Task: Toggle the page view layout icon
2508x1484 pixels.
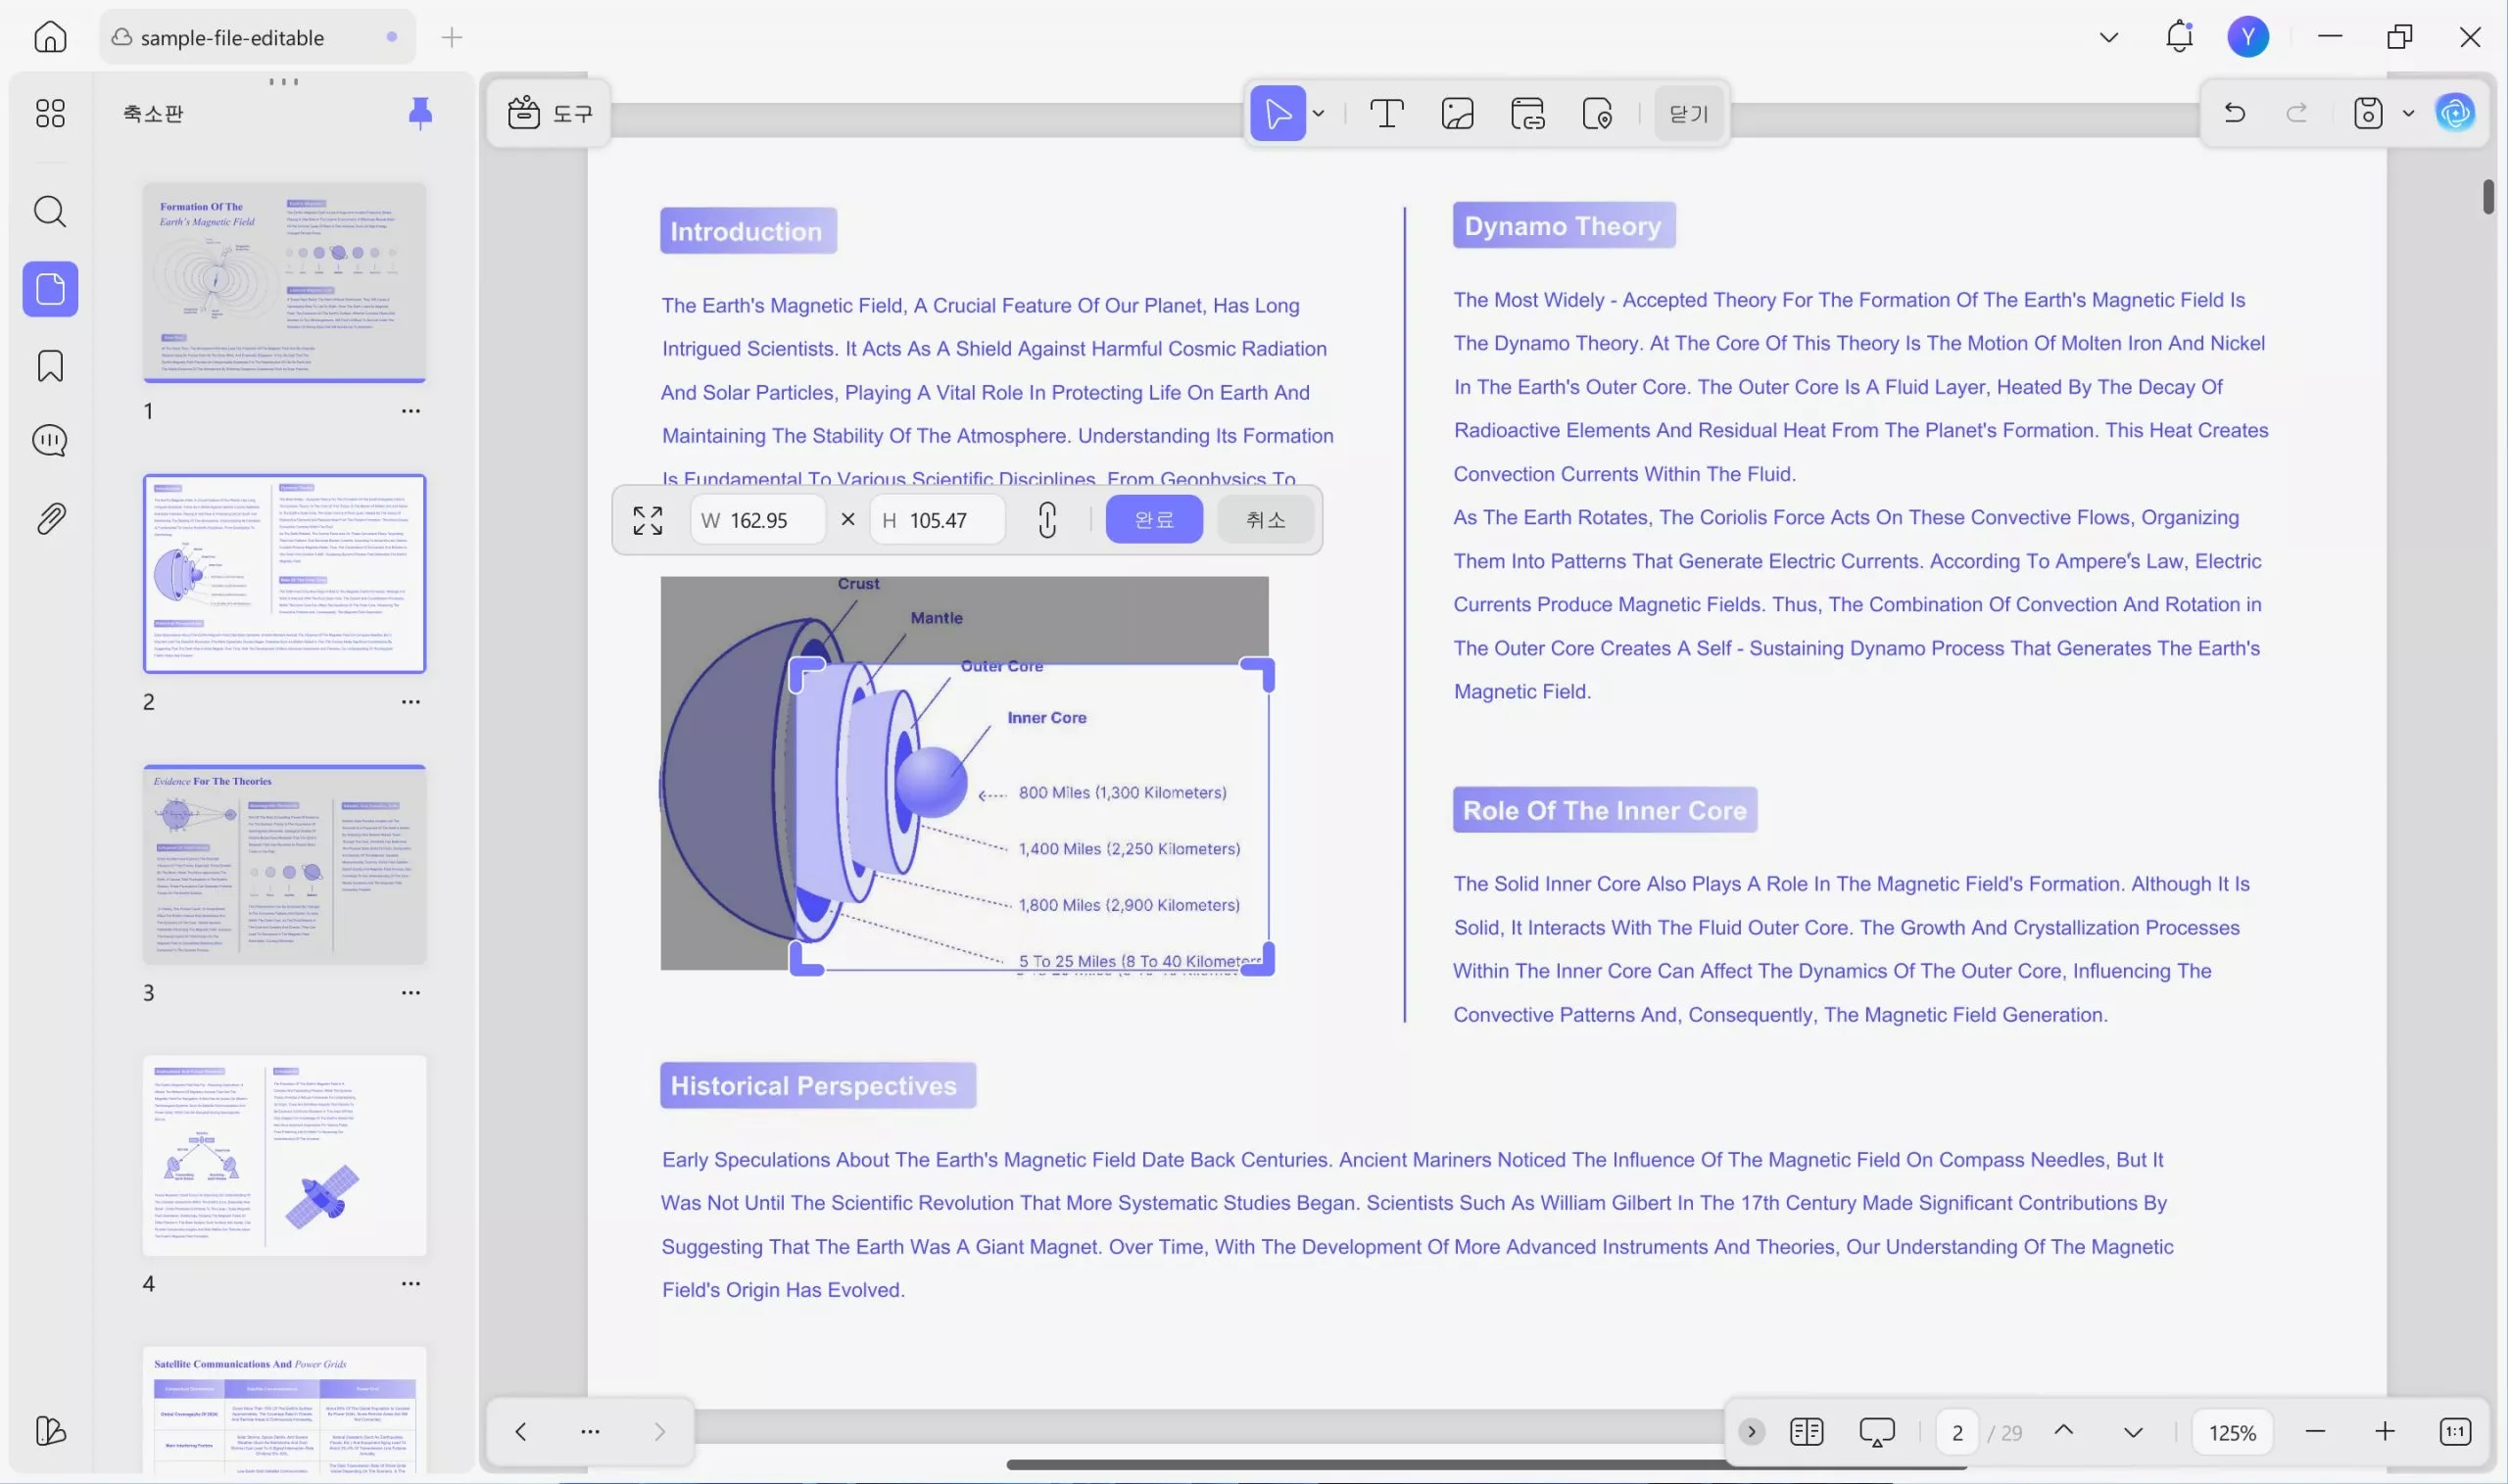Action: pyautogui.click(x=1806, y=1432)
